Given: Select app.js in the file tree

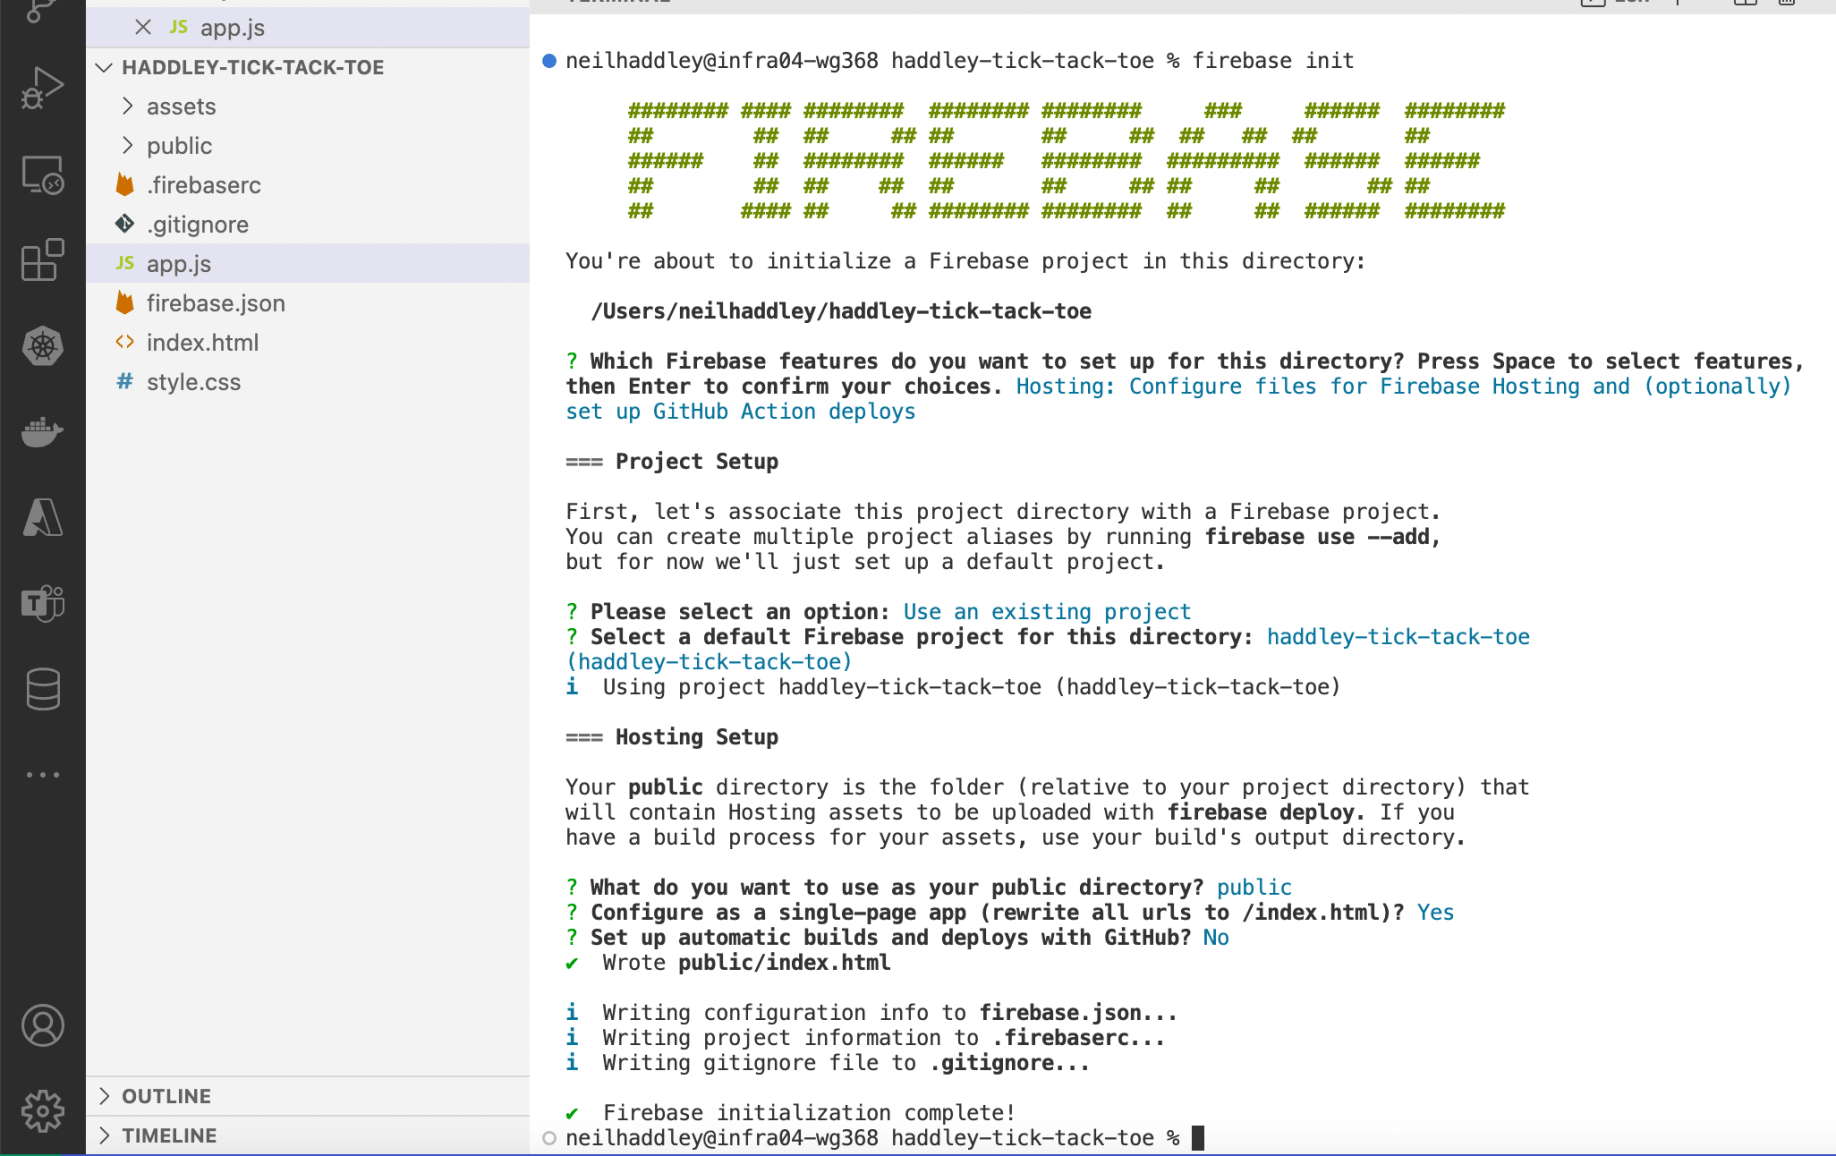Looking at the screenshot, I should [x=308, y=264].
